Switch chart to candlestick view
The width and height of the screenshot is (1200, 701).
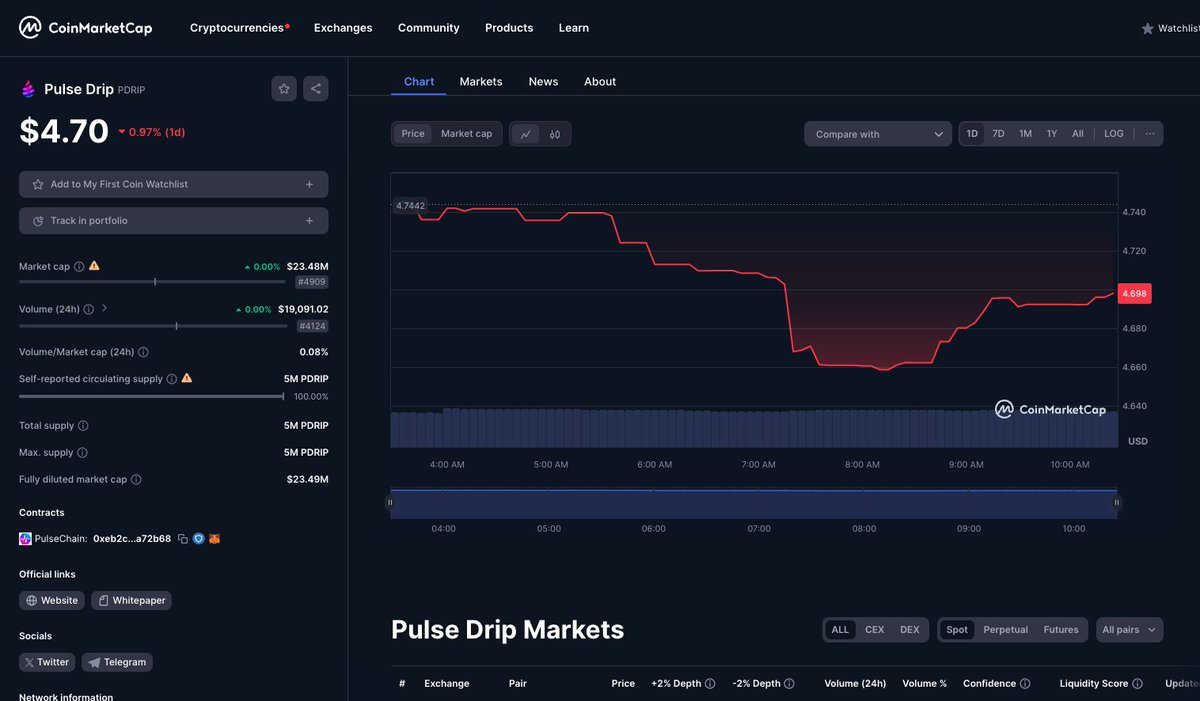coord(556,133)
